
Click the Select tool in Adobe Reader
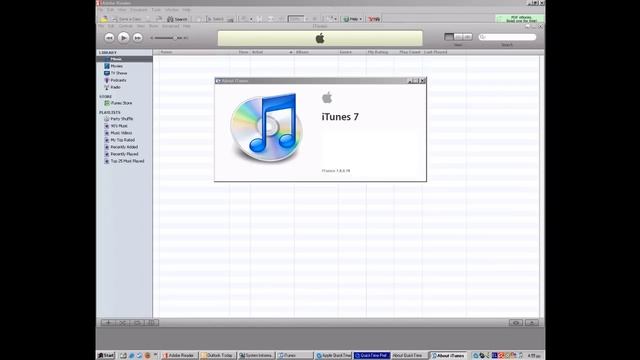coord(215,19)
